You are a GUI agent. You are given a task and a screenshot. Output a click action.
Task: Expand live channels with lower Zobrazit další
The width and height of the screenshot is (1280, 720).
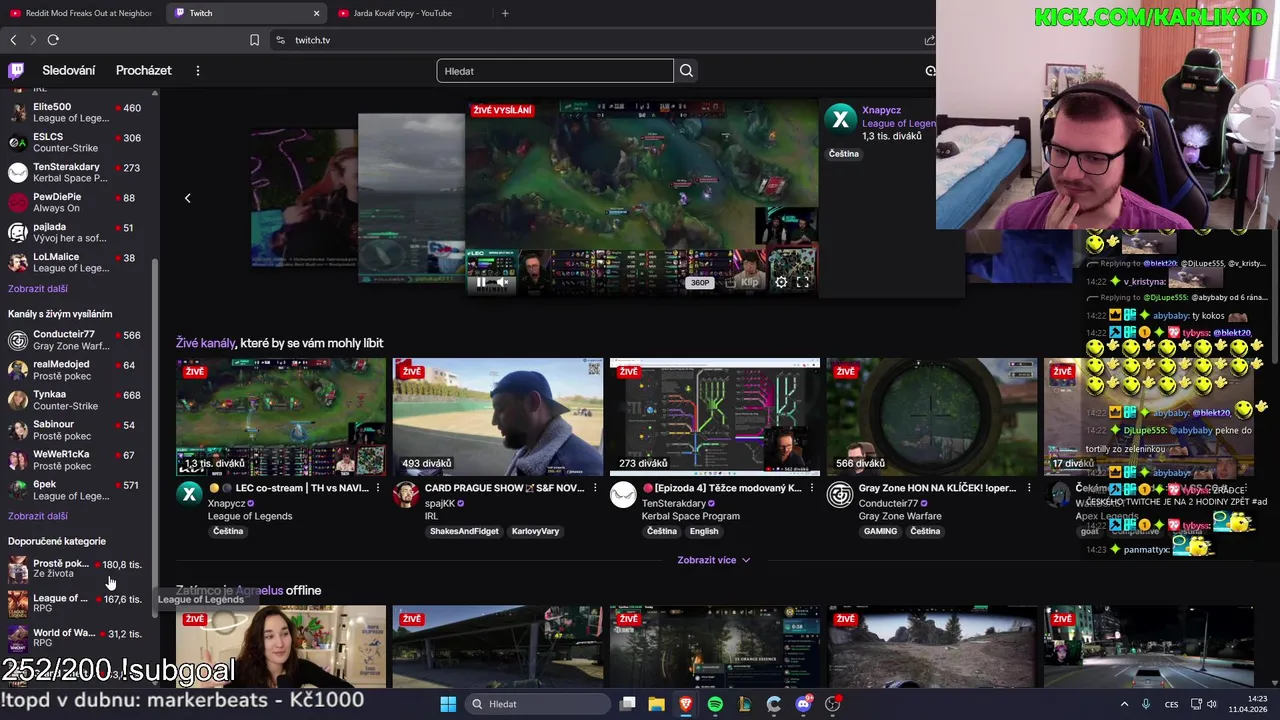[x=38, y=516]
